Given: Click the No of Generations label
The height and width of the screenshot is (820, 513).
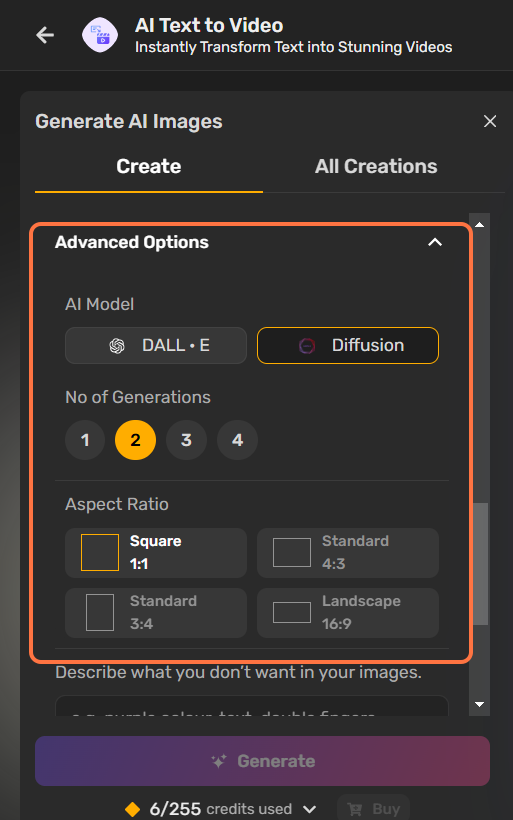Looking at the screenshot, I should click(138, 397).
